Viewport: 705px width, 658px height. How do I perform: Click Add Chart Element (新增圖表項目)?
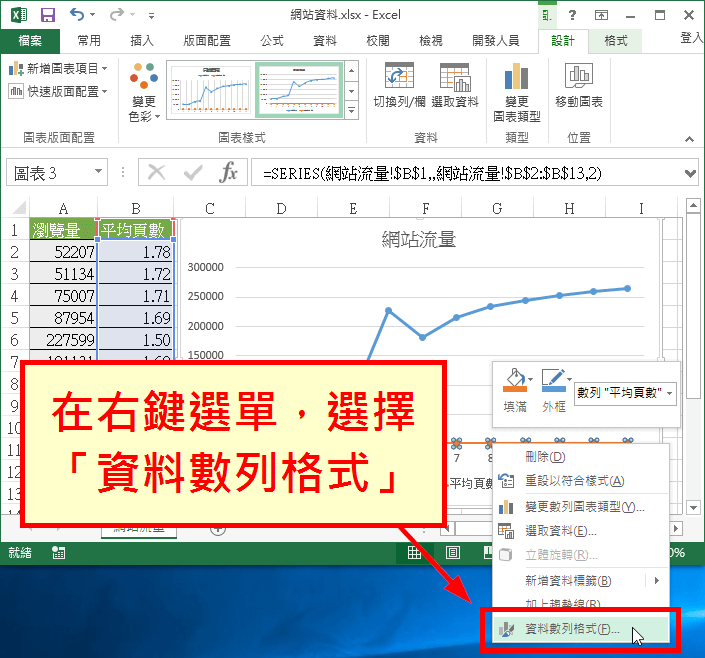[x=58, y=68]
